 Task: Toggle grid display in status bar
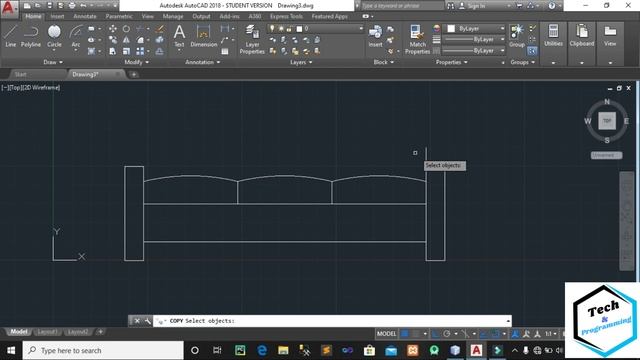click(405, 334)
